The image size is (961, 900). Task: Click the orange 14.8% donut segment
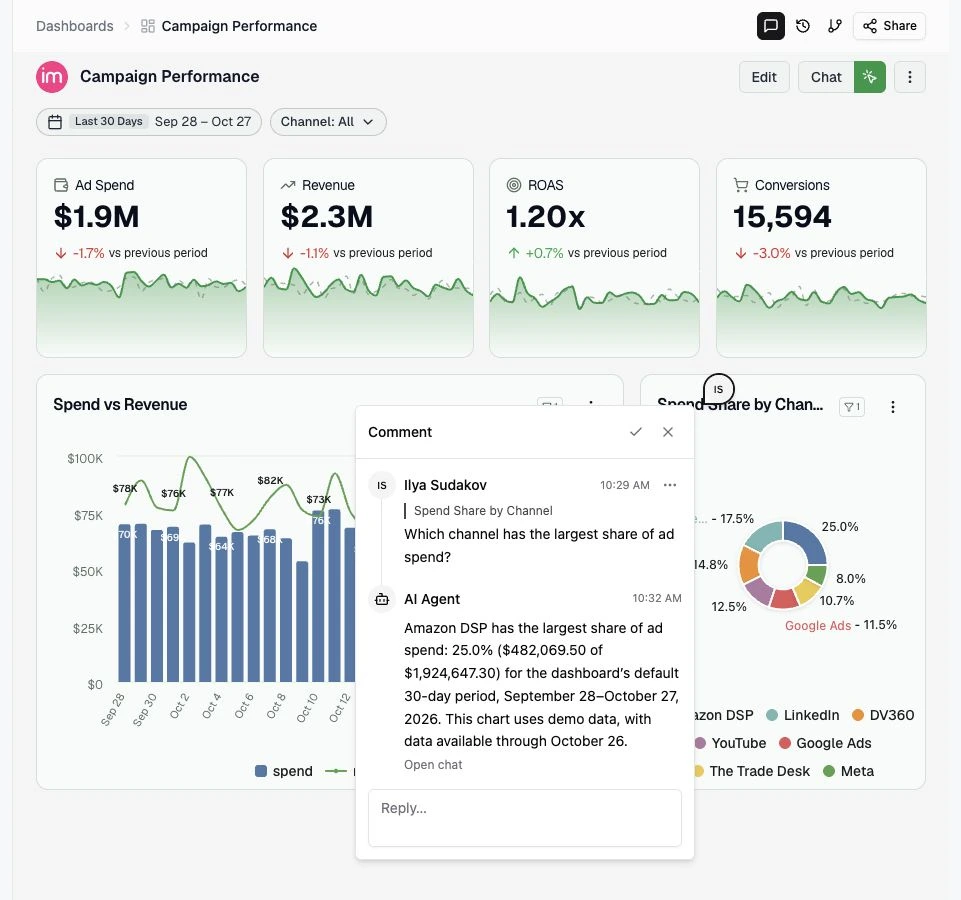point(748,564)
